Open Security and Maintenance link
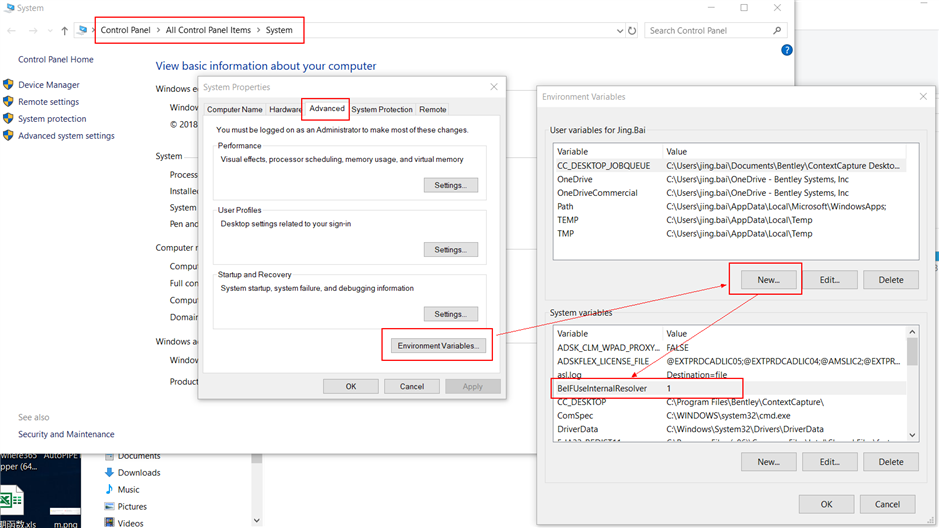The image size is (939, 528). click(x=66, y=434)
